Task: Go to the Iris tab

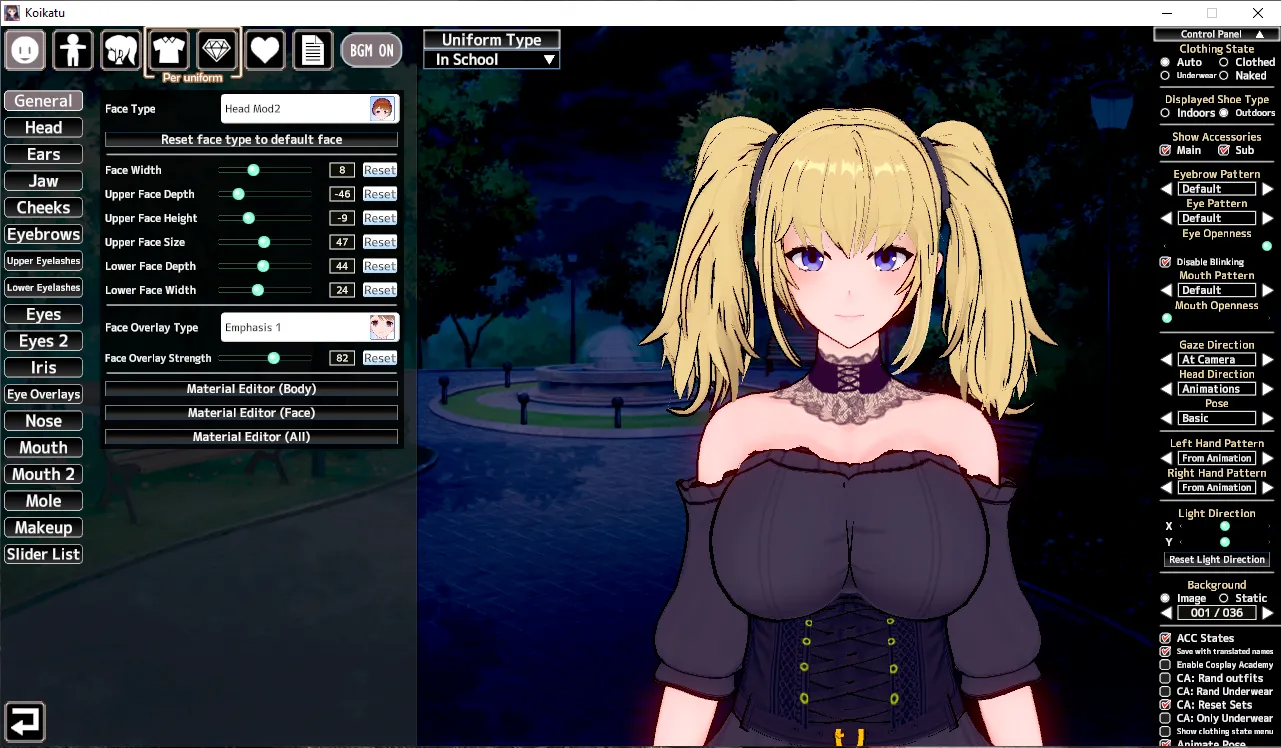Action: [43, 368]
